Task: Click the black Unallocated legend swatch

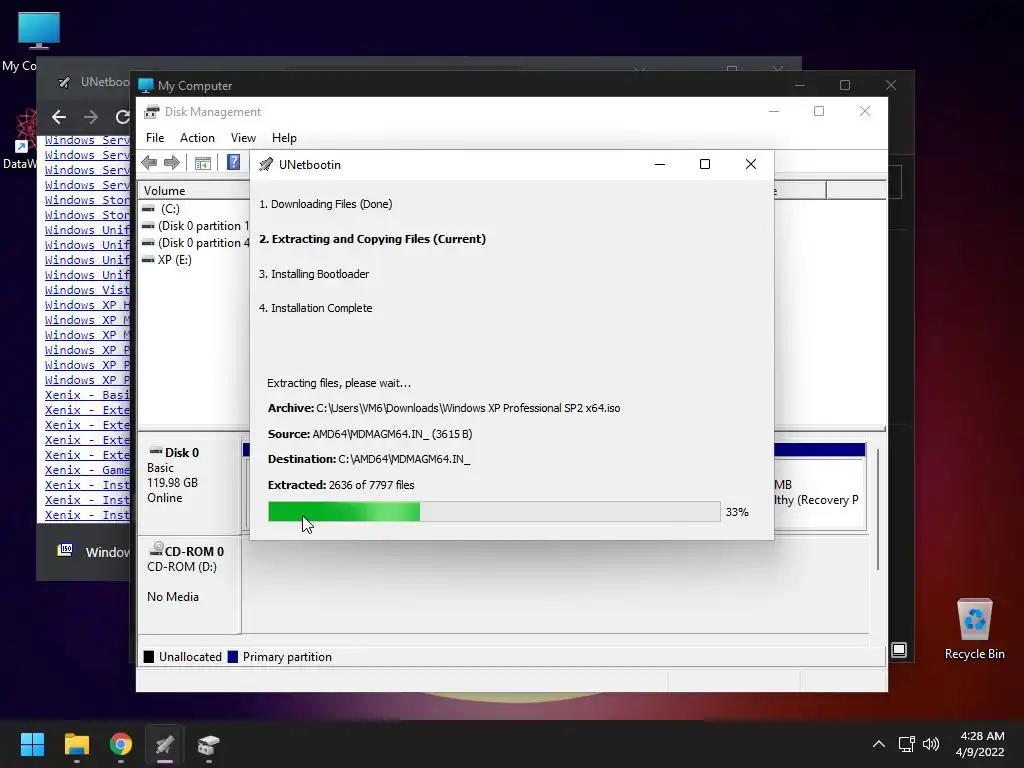Action: point(149,657)
